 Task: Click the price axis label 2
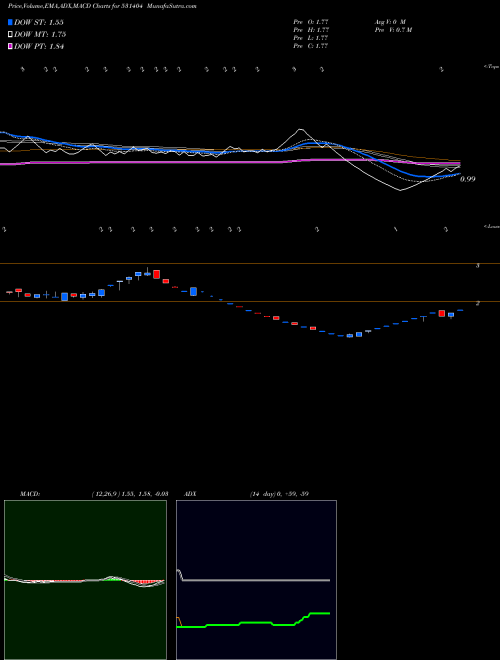click(x=478, y=303)
